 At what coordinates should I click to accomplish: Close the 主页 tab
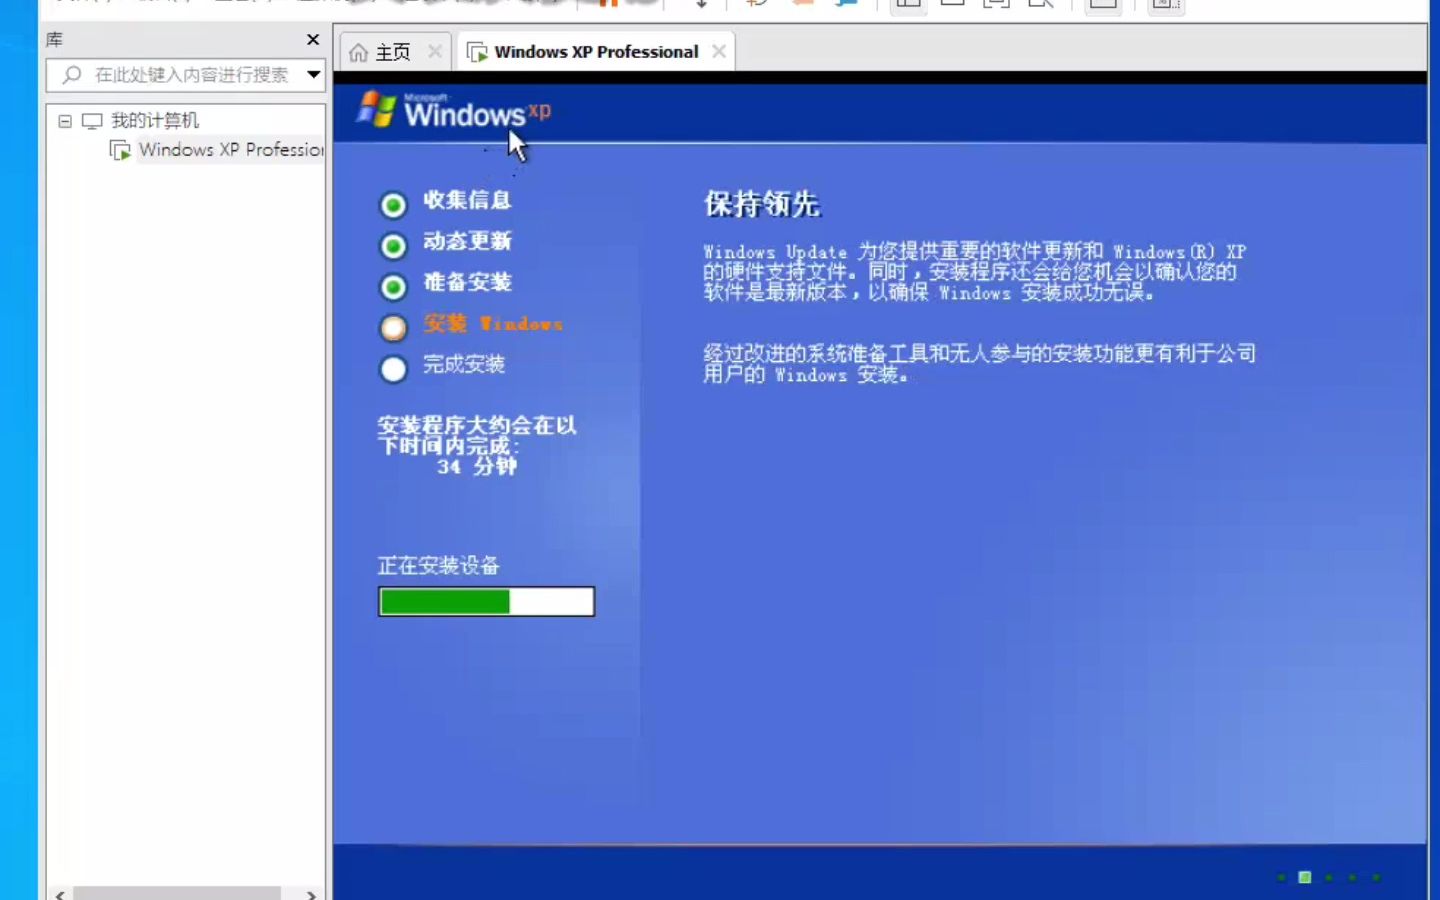(x=434, y=51)
